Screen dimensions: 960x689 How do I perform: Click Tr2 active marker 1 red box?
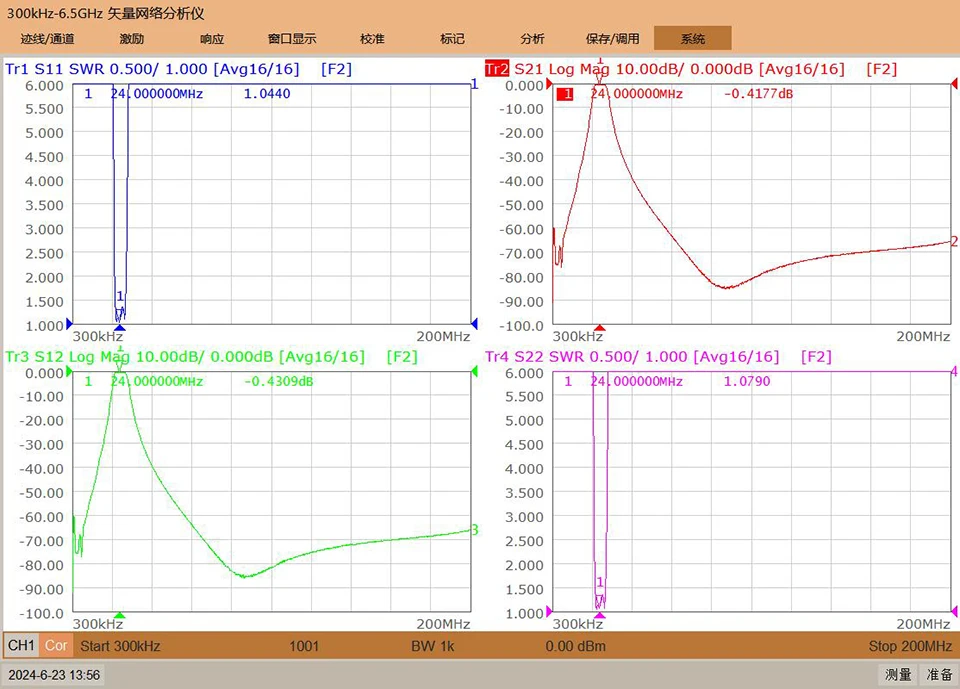coord(564,94)
